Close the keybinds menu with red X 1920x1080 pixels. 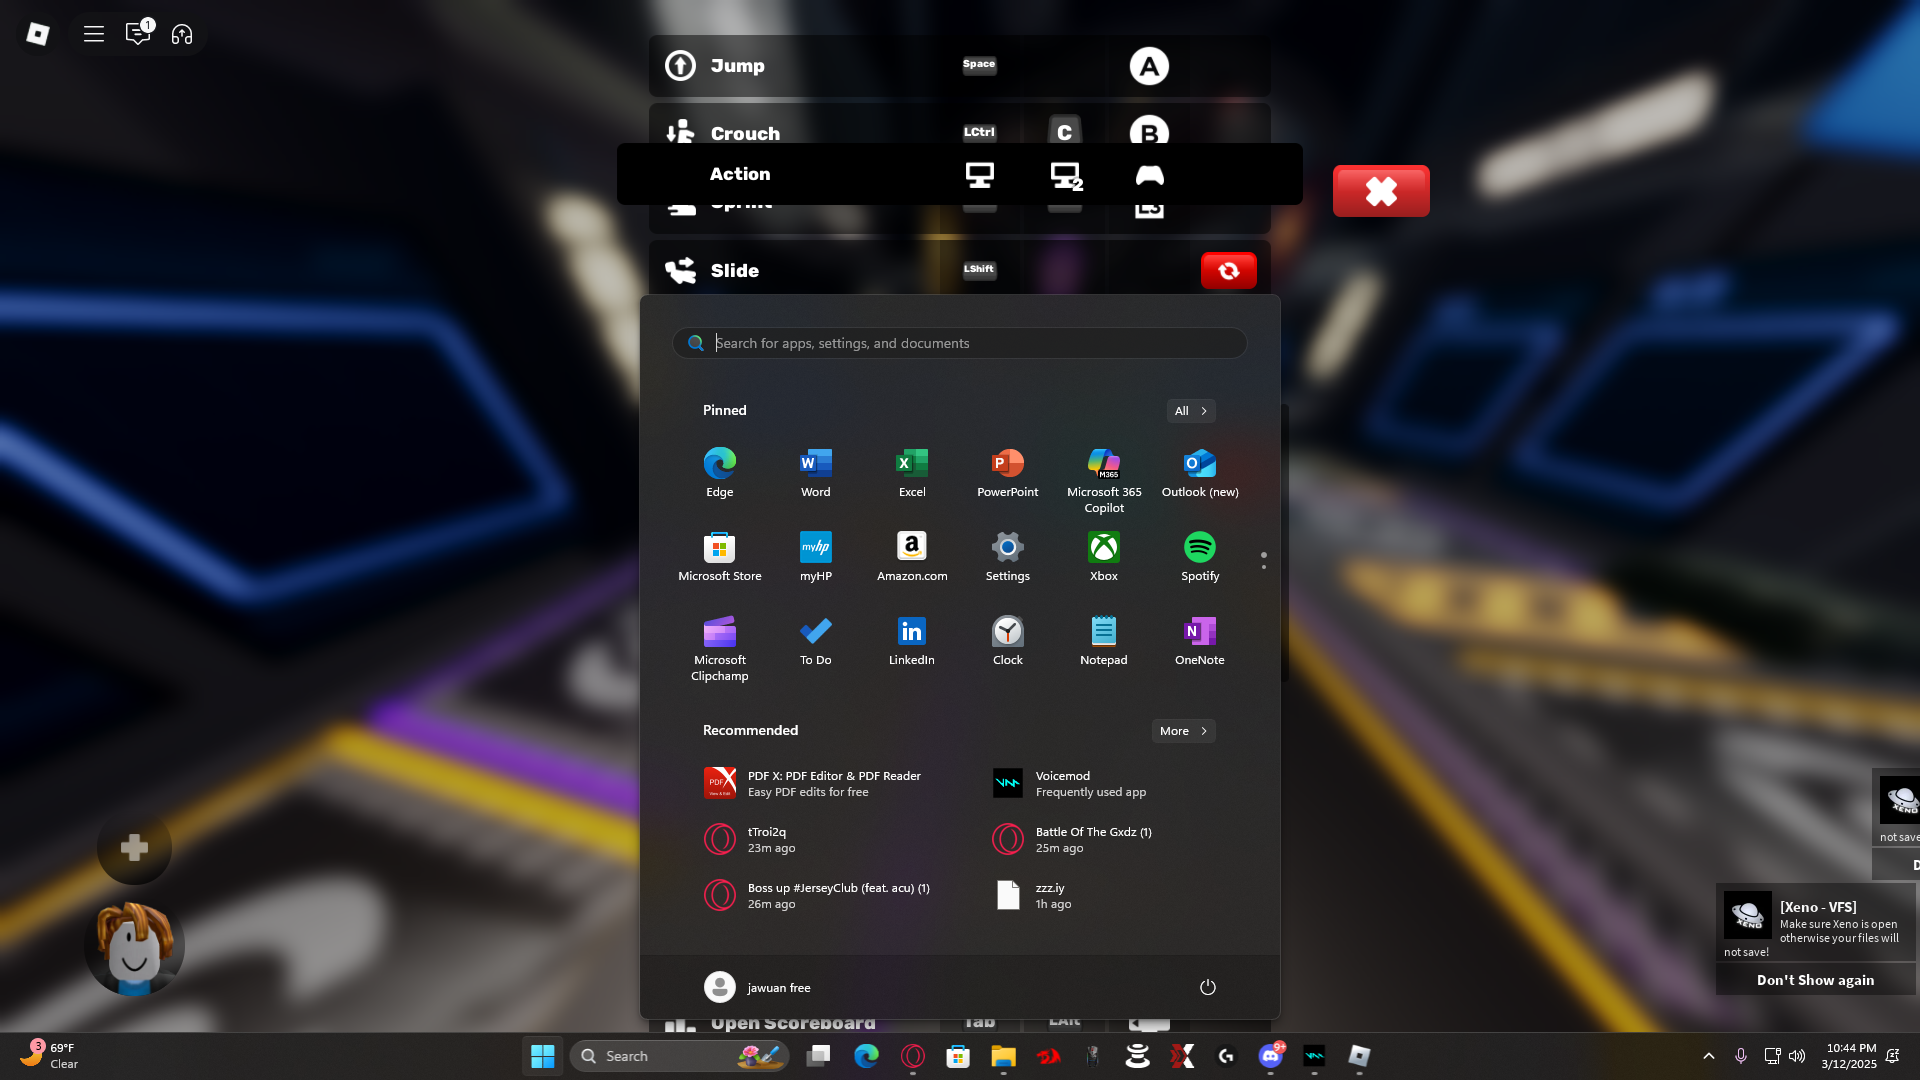click(x=1381, y=191)
